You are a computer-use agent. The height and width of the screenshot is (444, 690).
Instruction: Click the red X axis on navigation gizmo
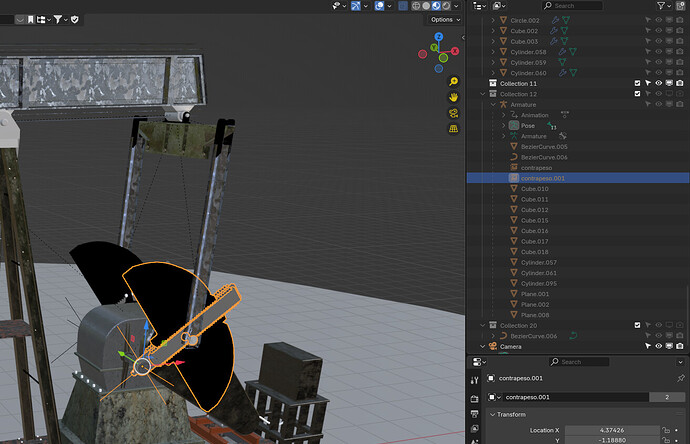tap(455, 51)
